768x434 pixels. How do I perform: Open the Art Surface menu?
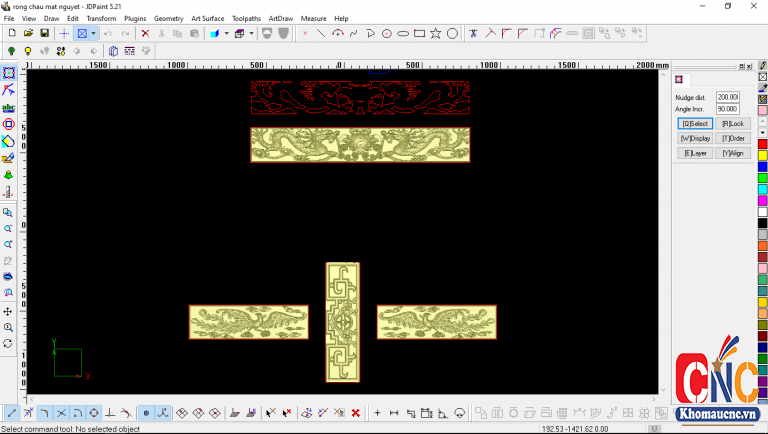[x=207, y=18]
